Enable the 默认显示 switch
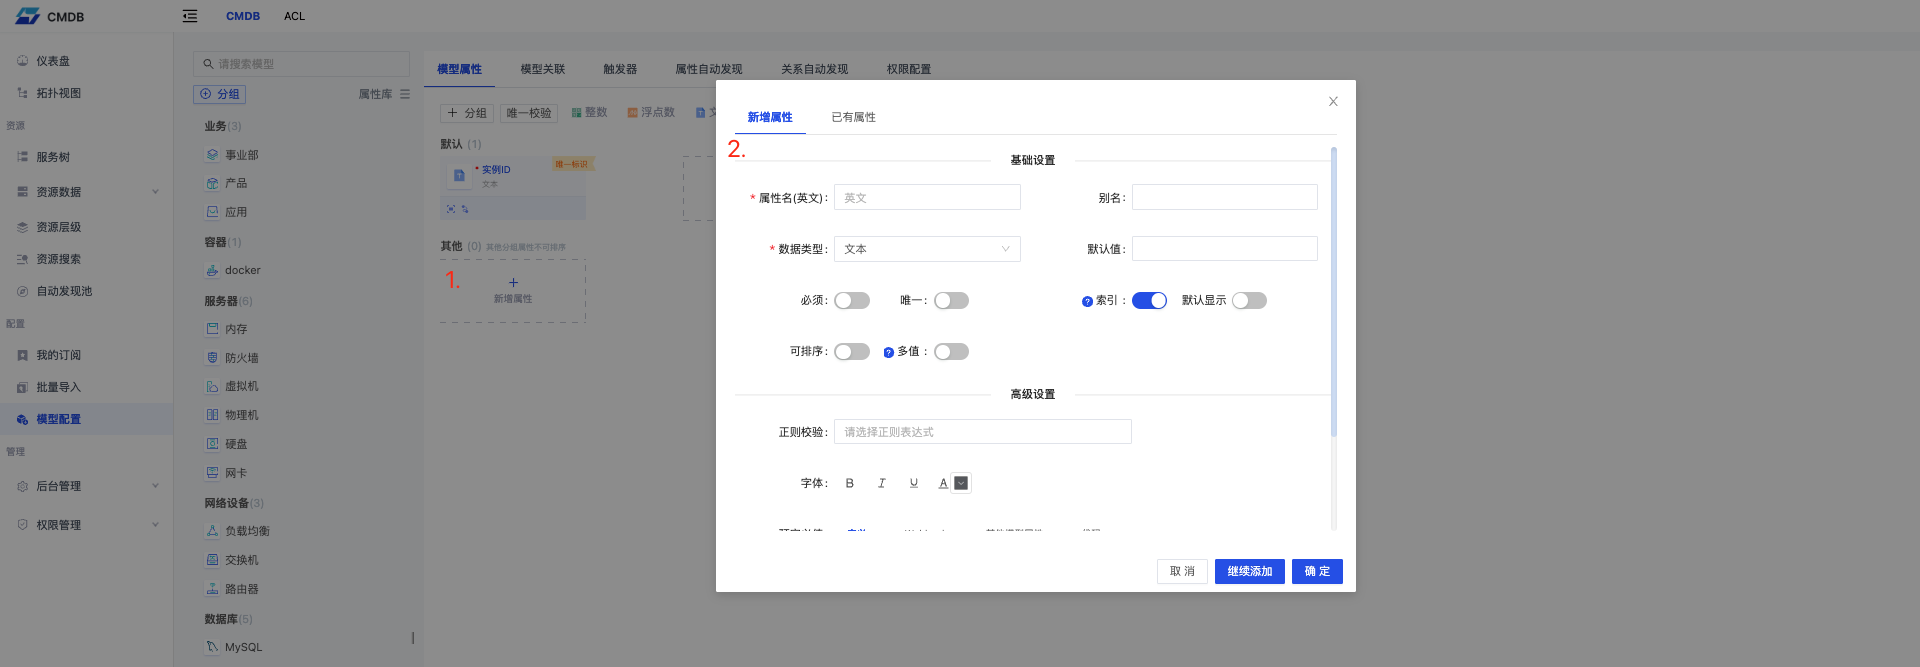Viewport: 1920px width, 667px height. point(1249,300)
